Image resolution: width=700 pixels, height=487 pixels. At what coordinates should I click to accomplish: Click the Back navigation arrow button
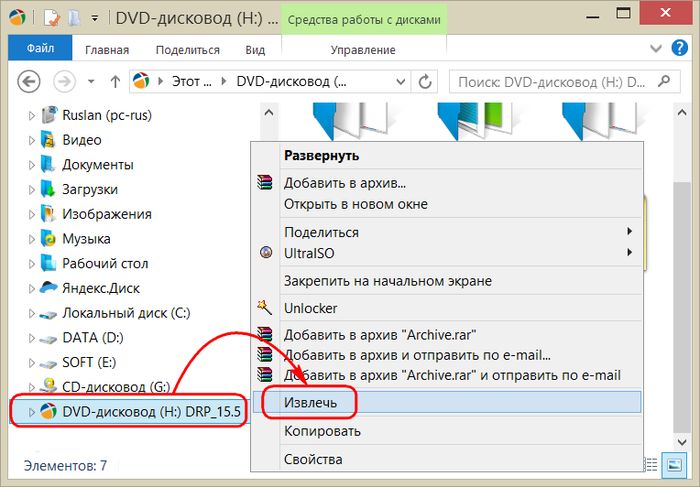tap(29, 82)
